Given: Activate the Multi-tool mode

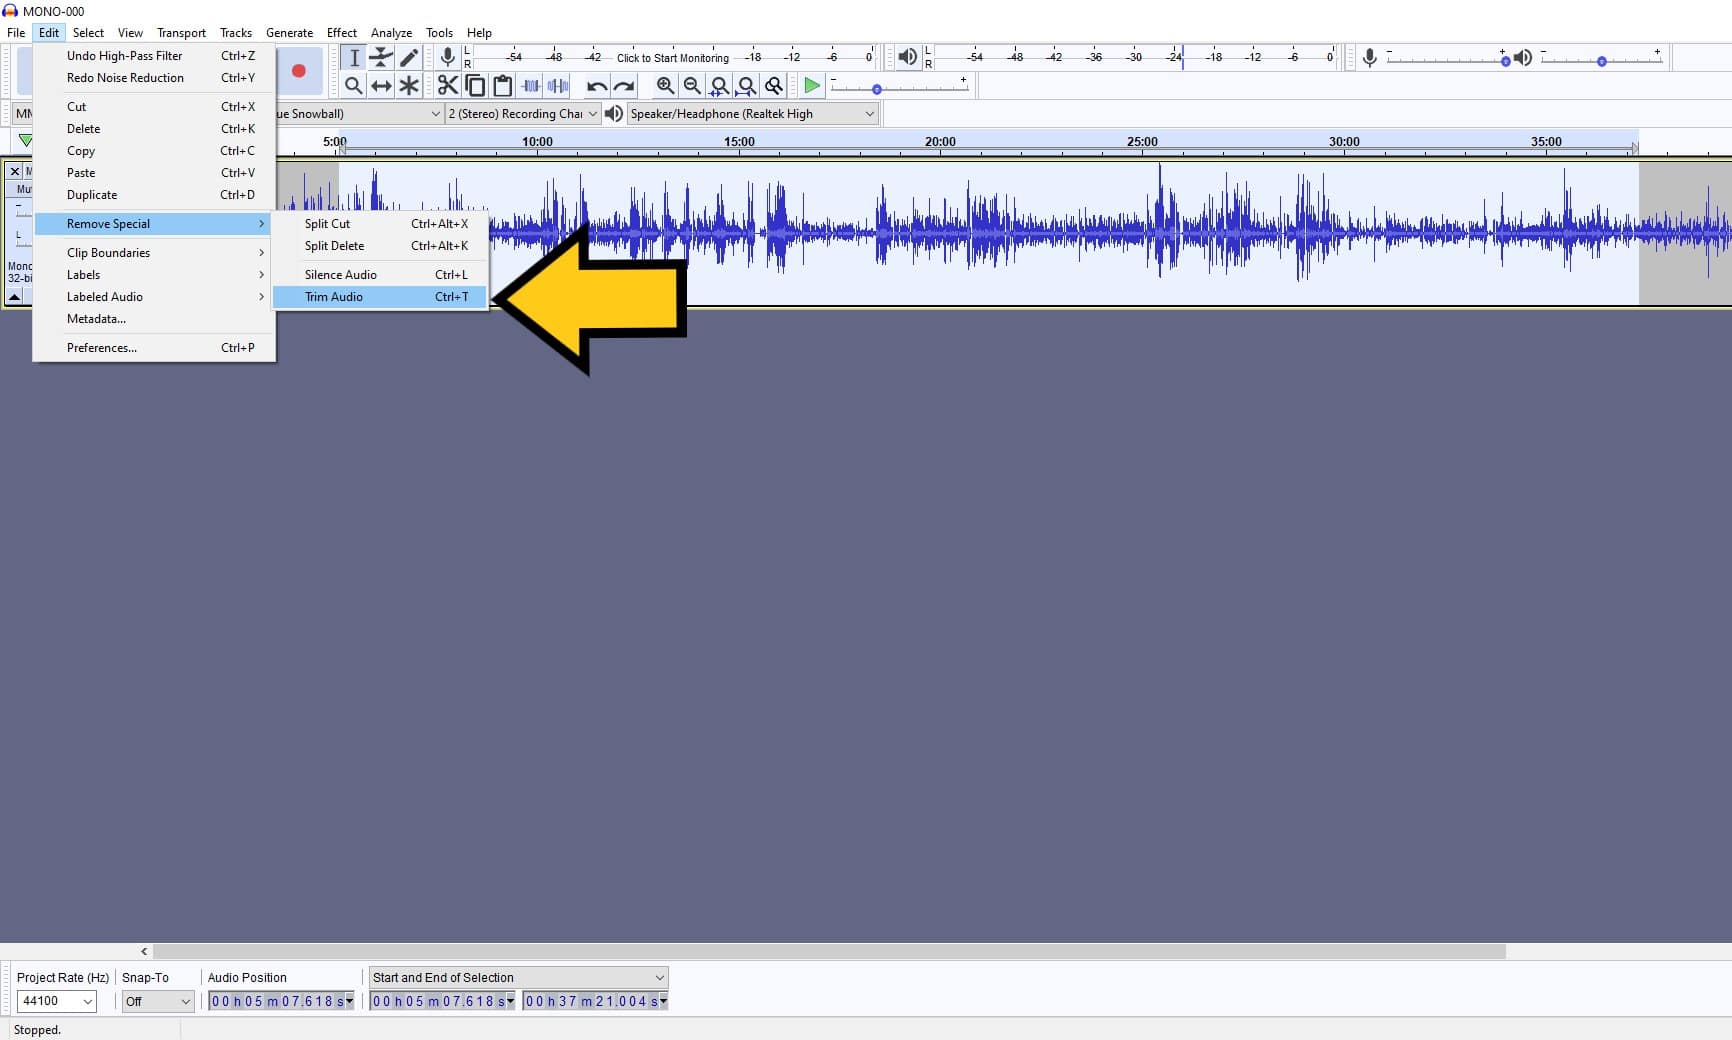Looking at the screenshot, I should (409, 85).
